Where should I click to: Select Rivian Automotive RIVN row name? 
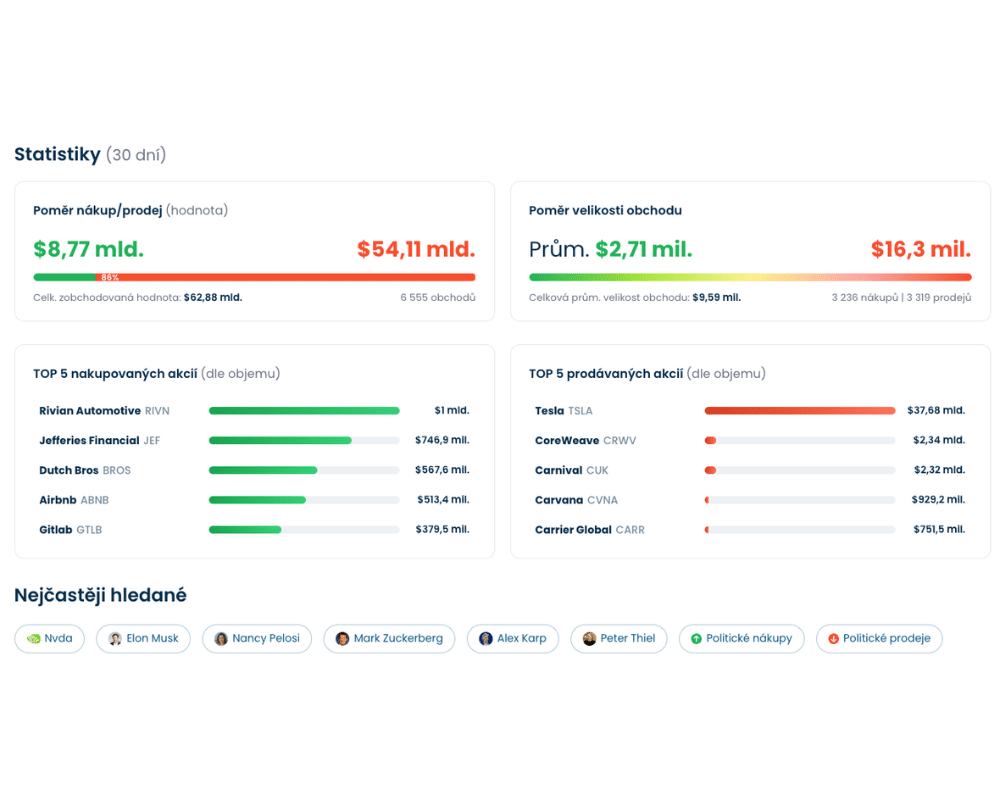(x=105, y=411)
